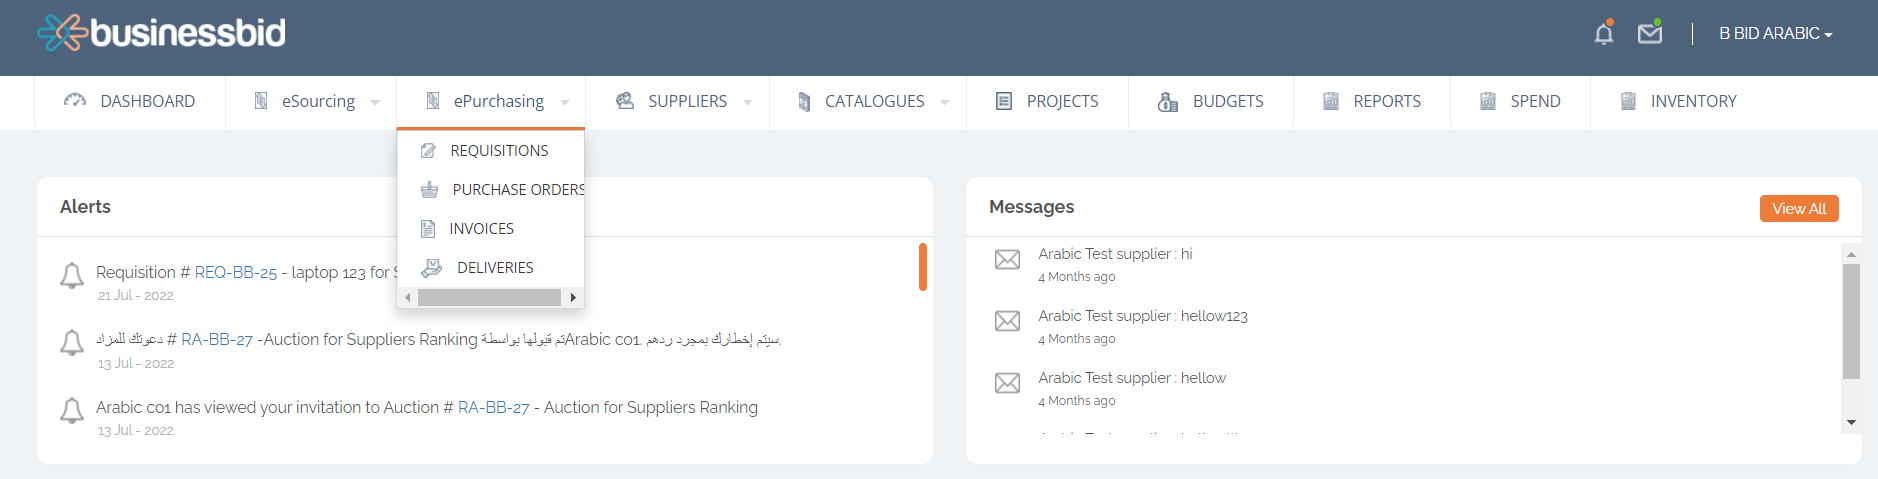Open the RA-BB-27 auction link
1878x479 pixels.
tap(217, 340)
